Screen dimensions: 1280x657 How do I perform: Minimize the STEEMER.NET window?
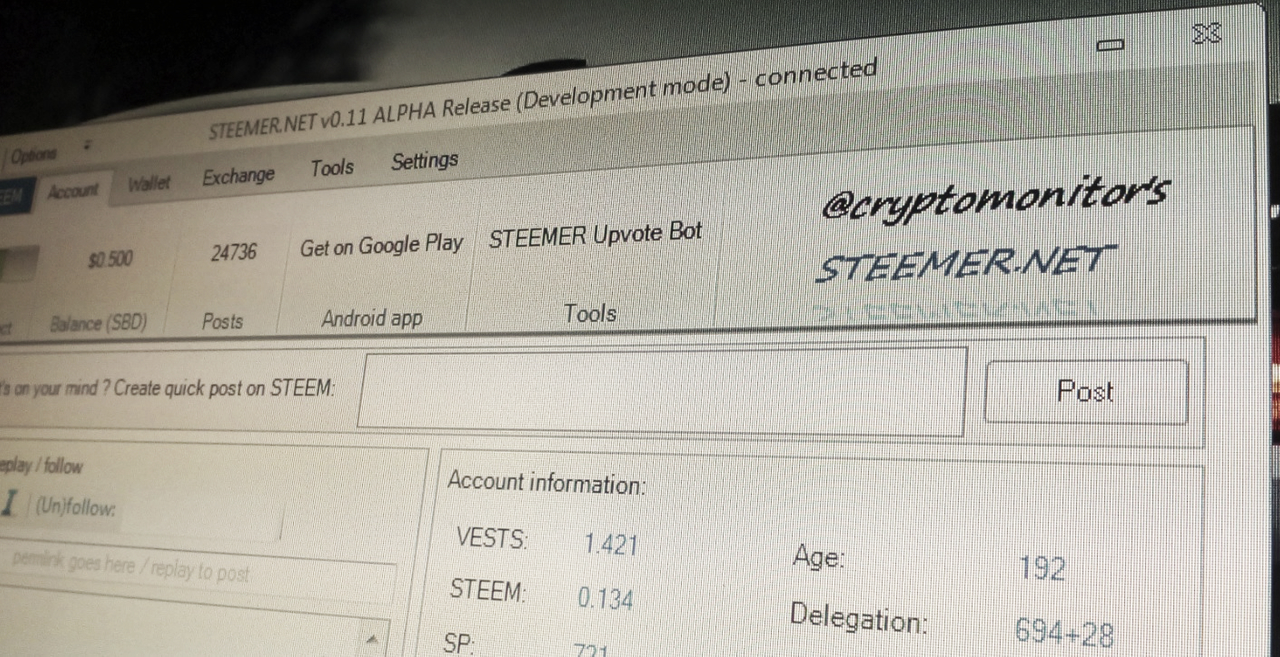(1110, 45)
